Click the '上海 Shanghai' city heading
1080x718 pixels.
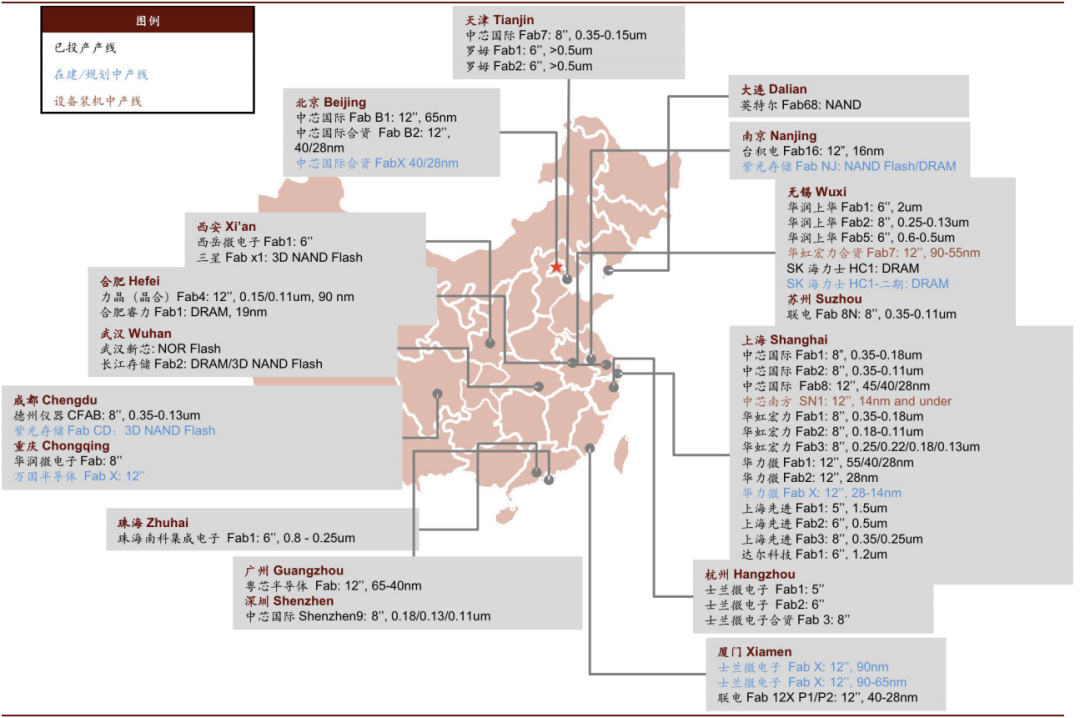785,340
